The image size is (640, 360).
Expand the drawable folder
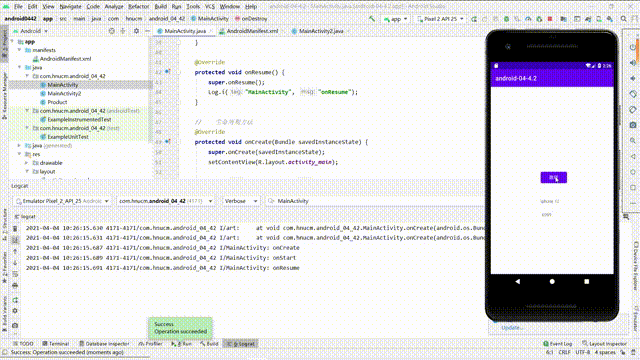pos(27,163)
